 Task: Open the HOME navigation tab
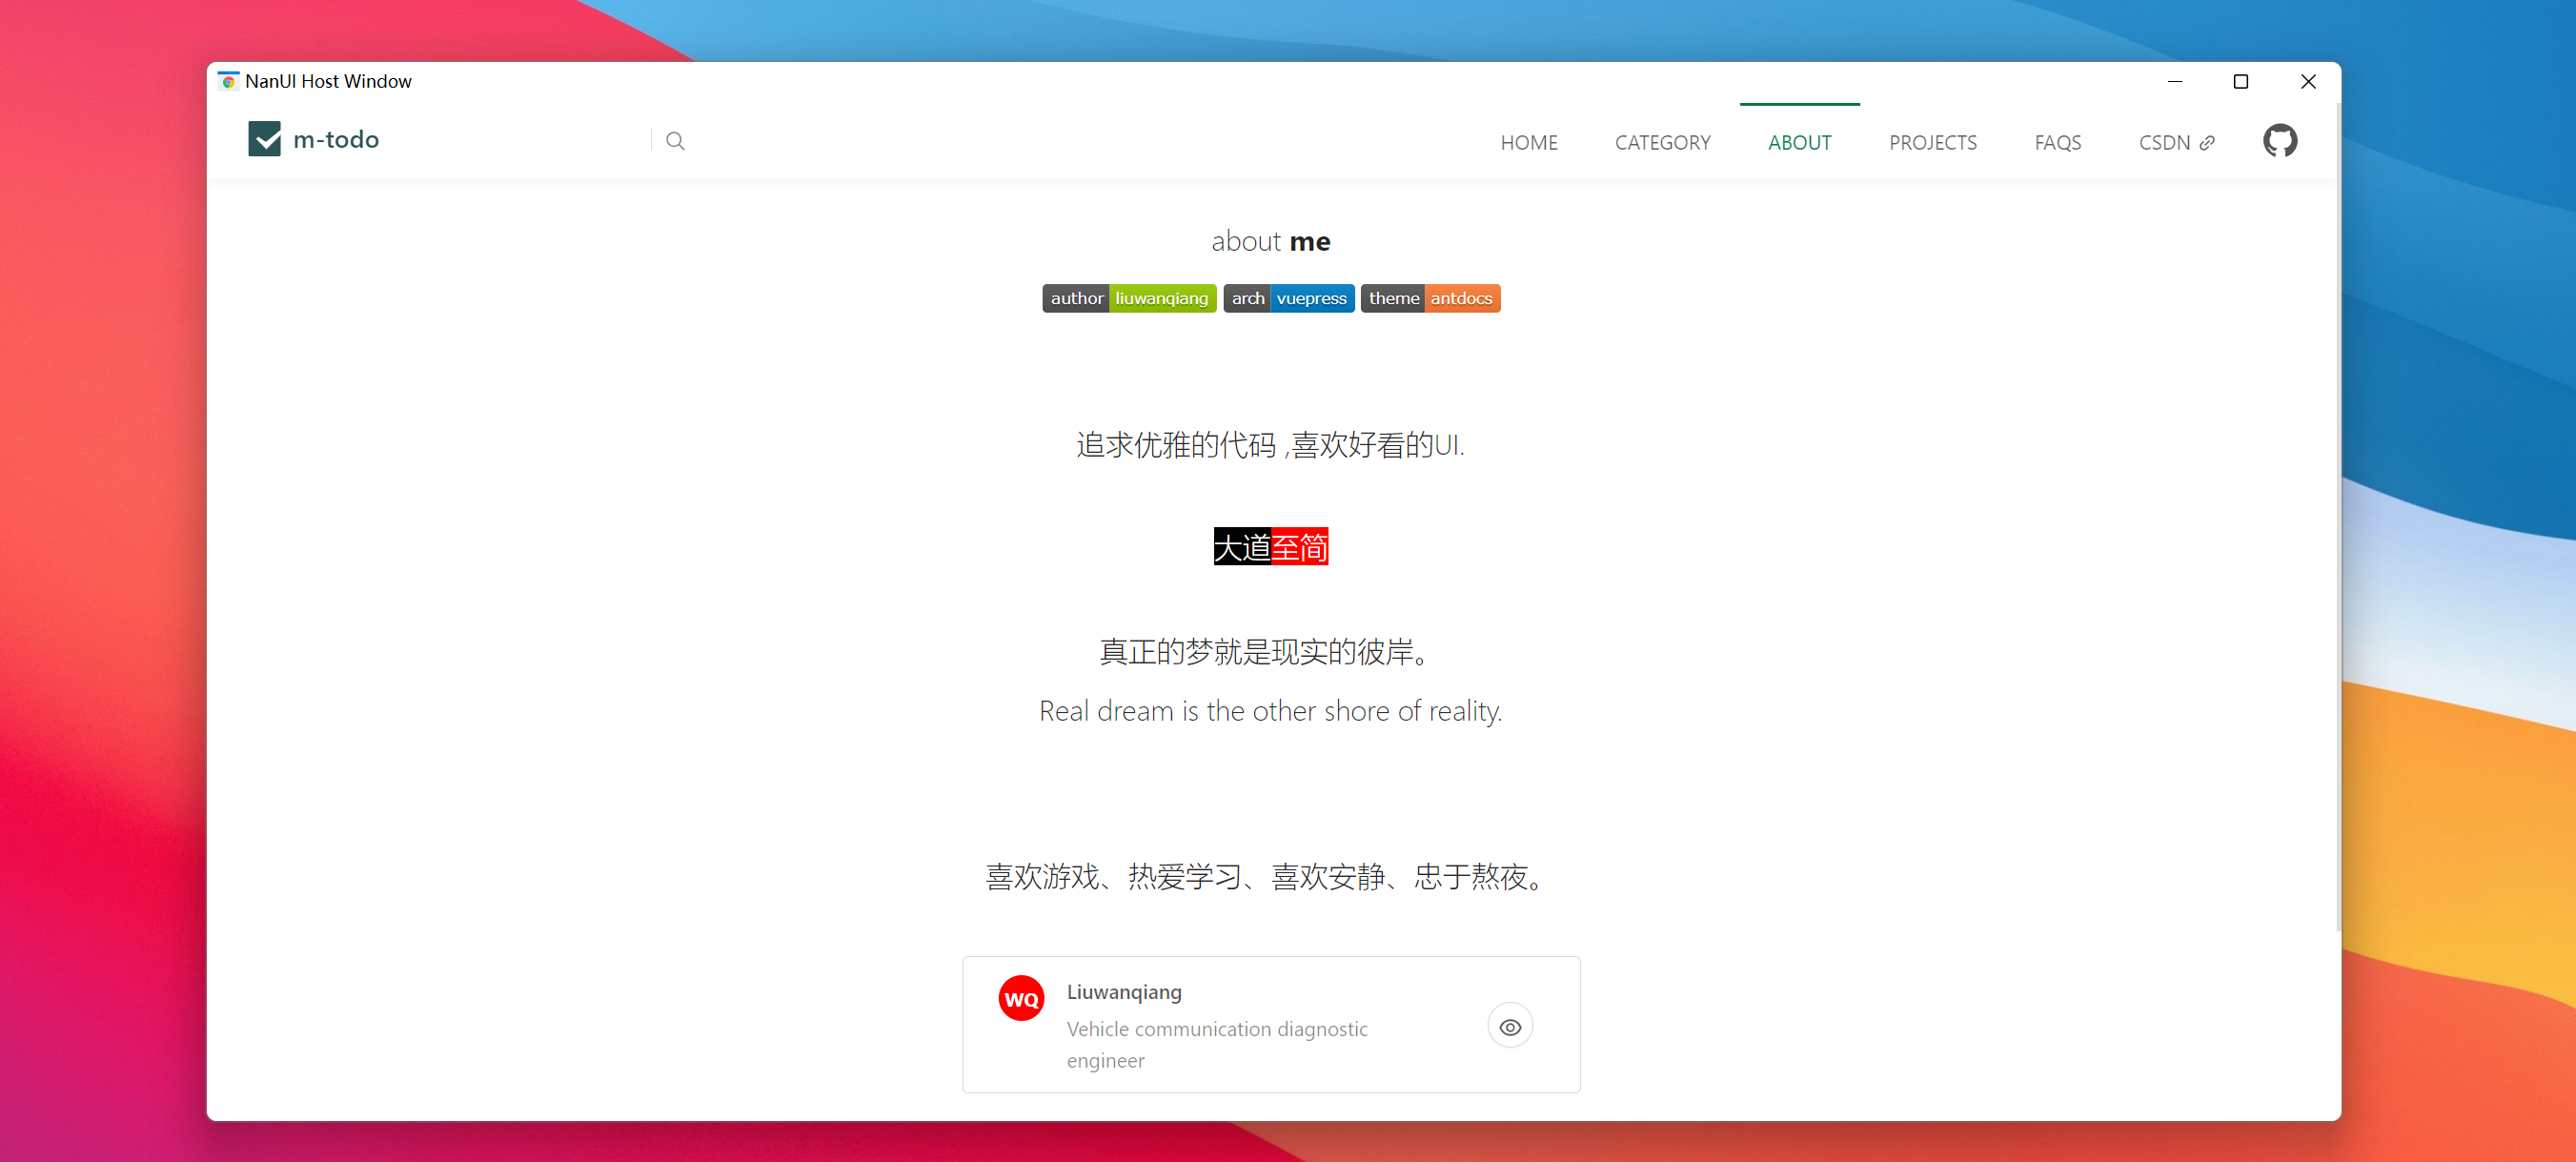(1528, 143)
